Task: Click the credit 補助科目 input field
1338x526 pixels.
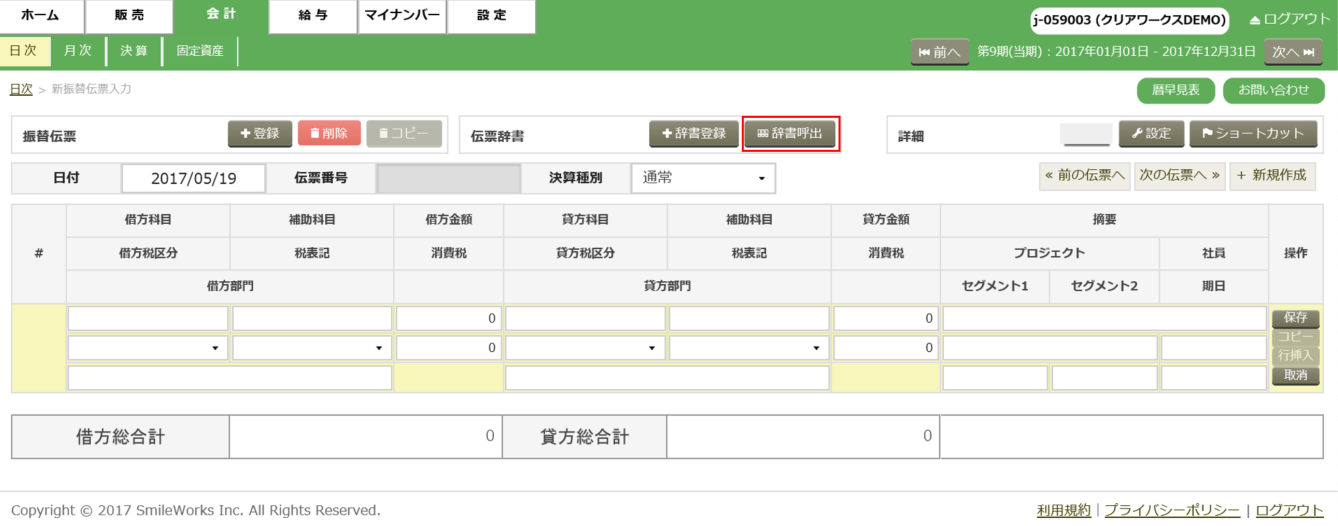Action: (x=749, y=318)
